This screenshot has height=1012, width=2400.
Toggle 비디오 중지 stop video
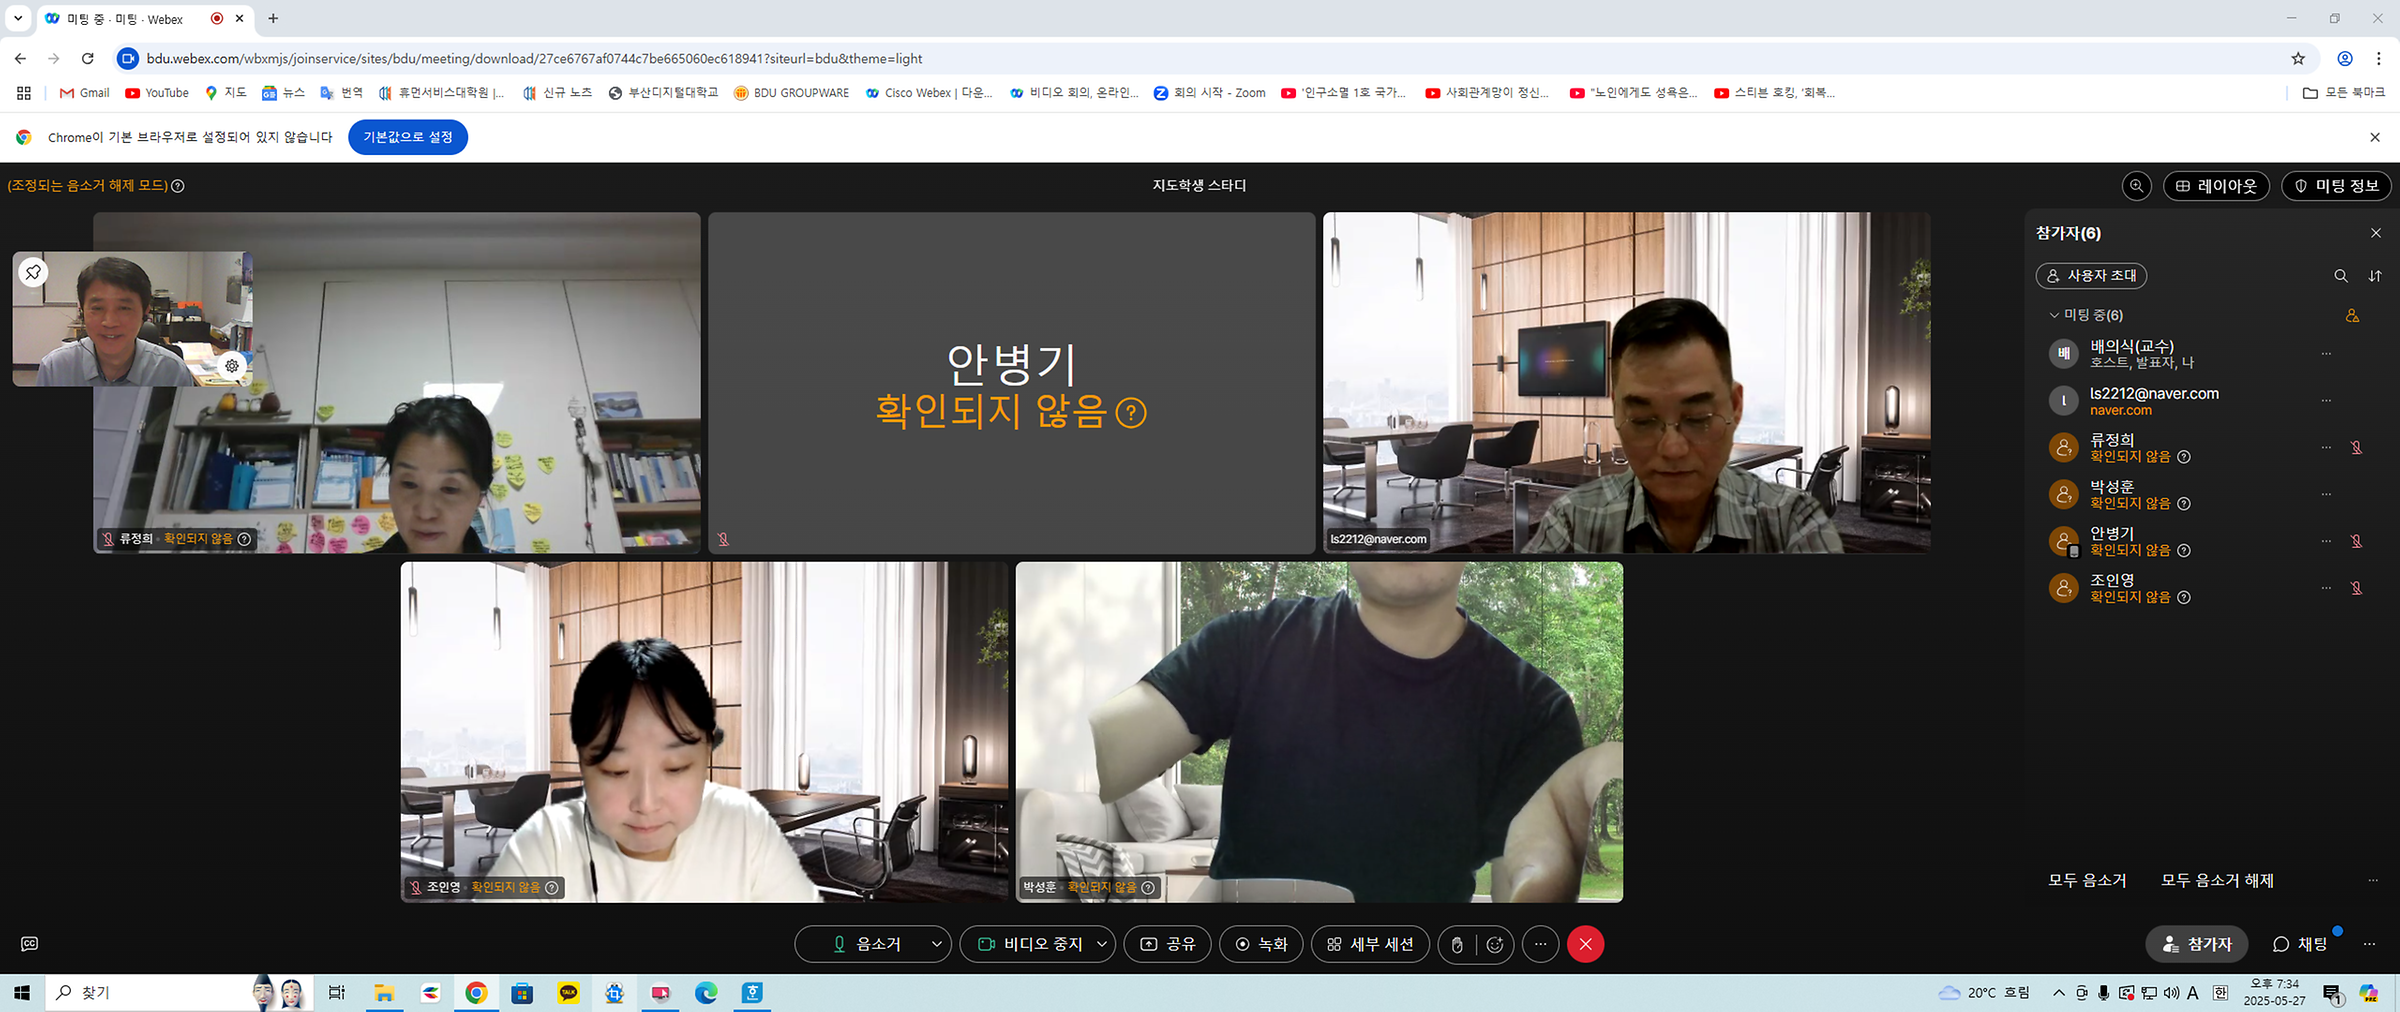1030,944
